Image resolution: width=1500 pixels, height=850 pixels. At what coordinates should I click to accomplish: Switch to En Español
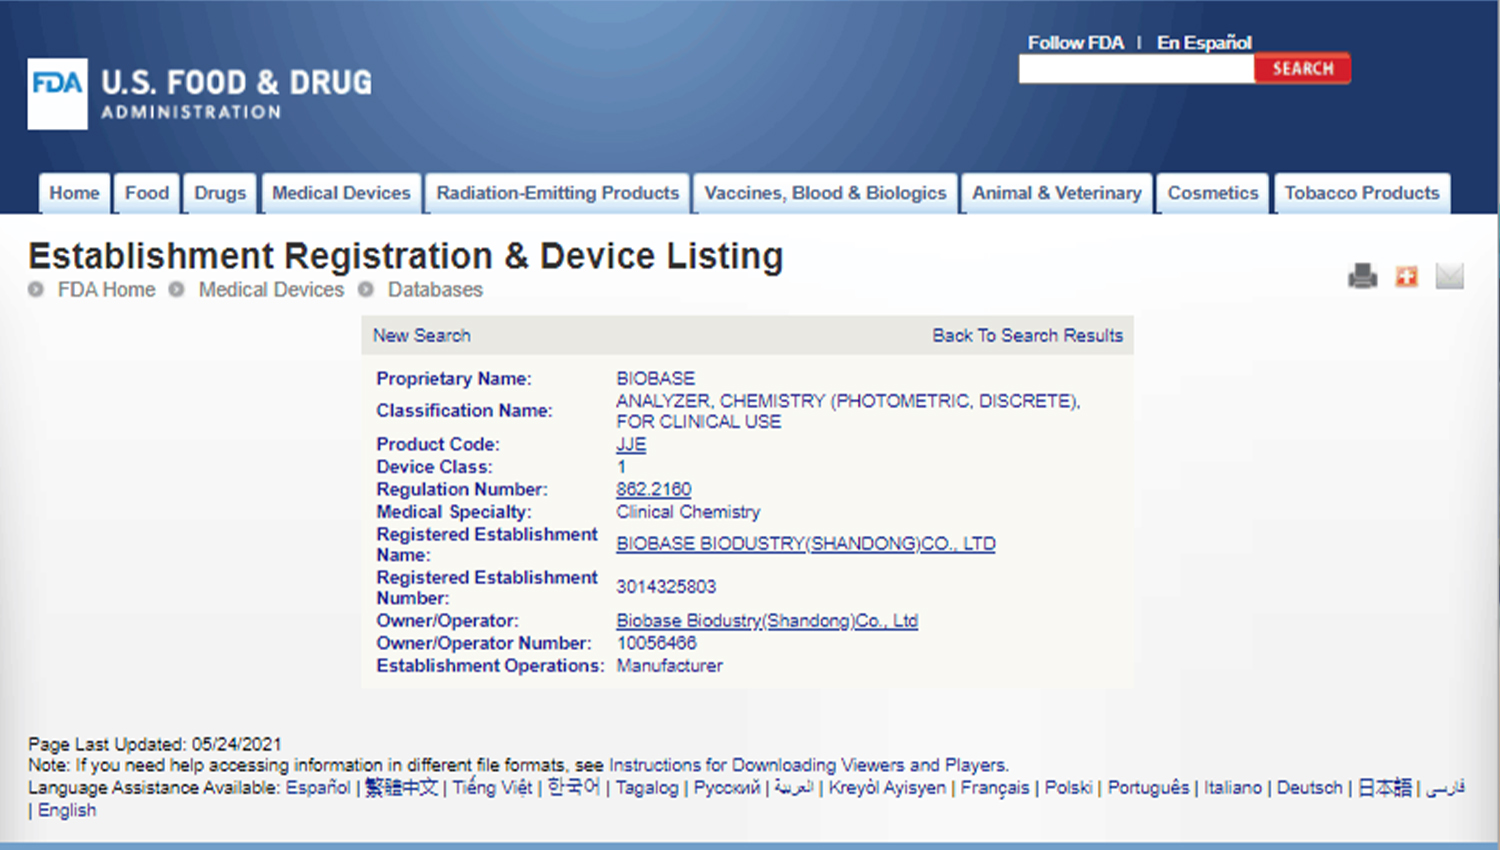[1204, 42]
